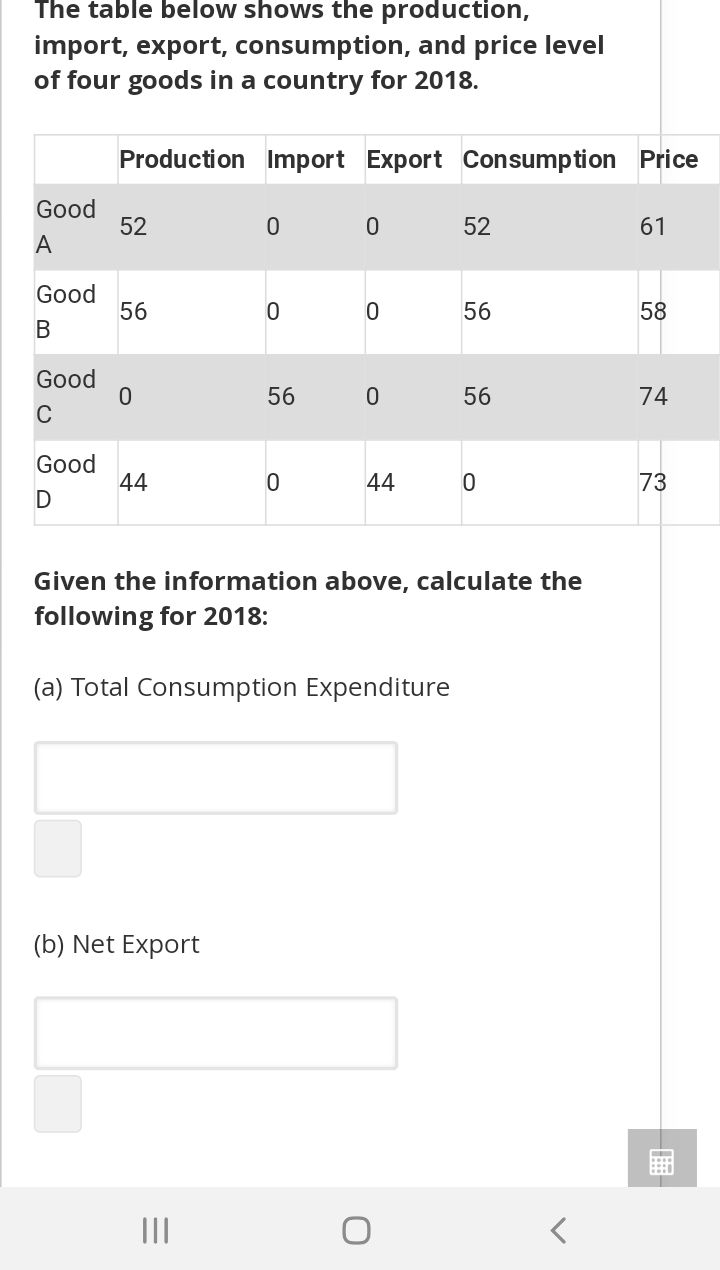
Task: Open the calculator widget icon
Action: pos(661,1159)
